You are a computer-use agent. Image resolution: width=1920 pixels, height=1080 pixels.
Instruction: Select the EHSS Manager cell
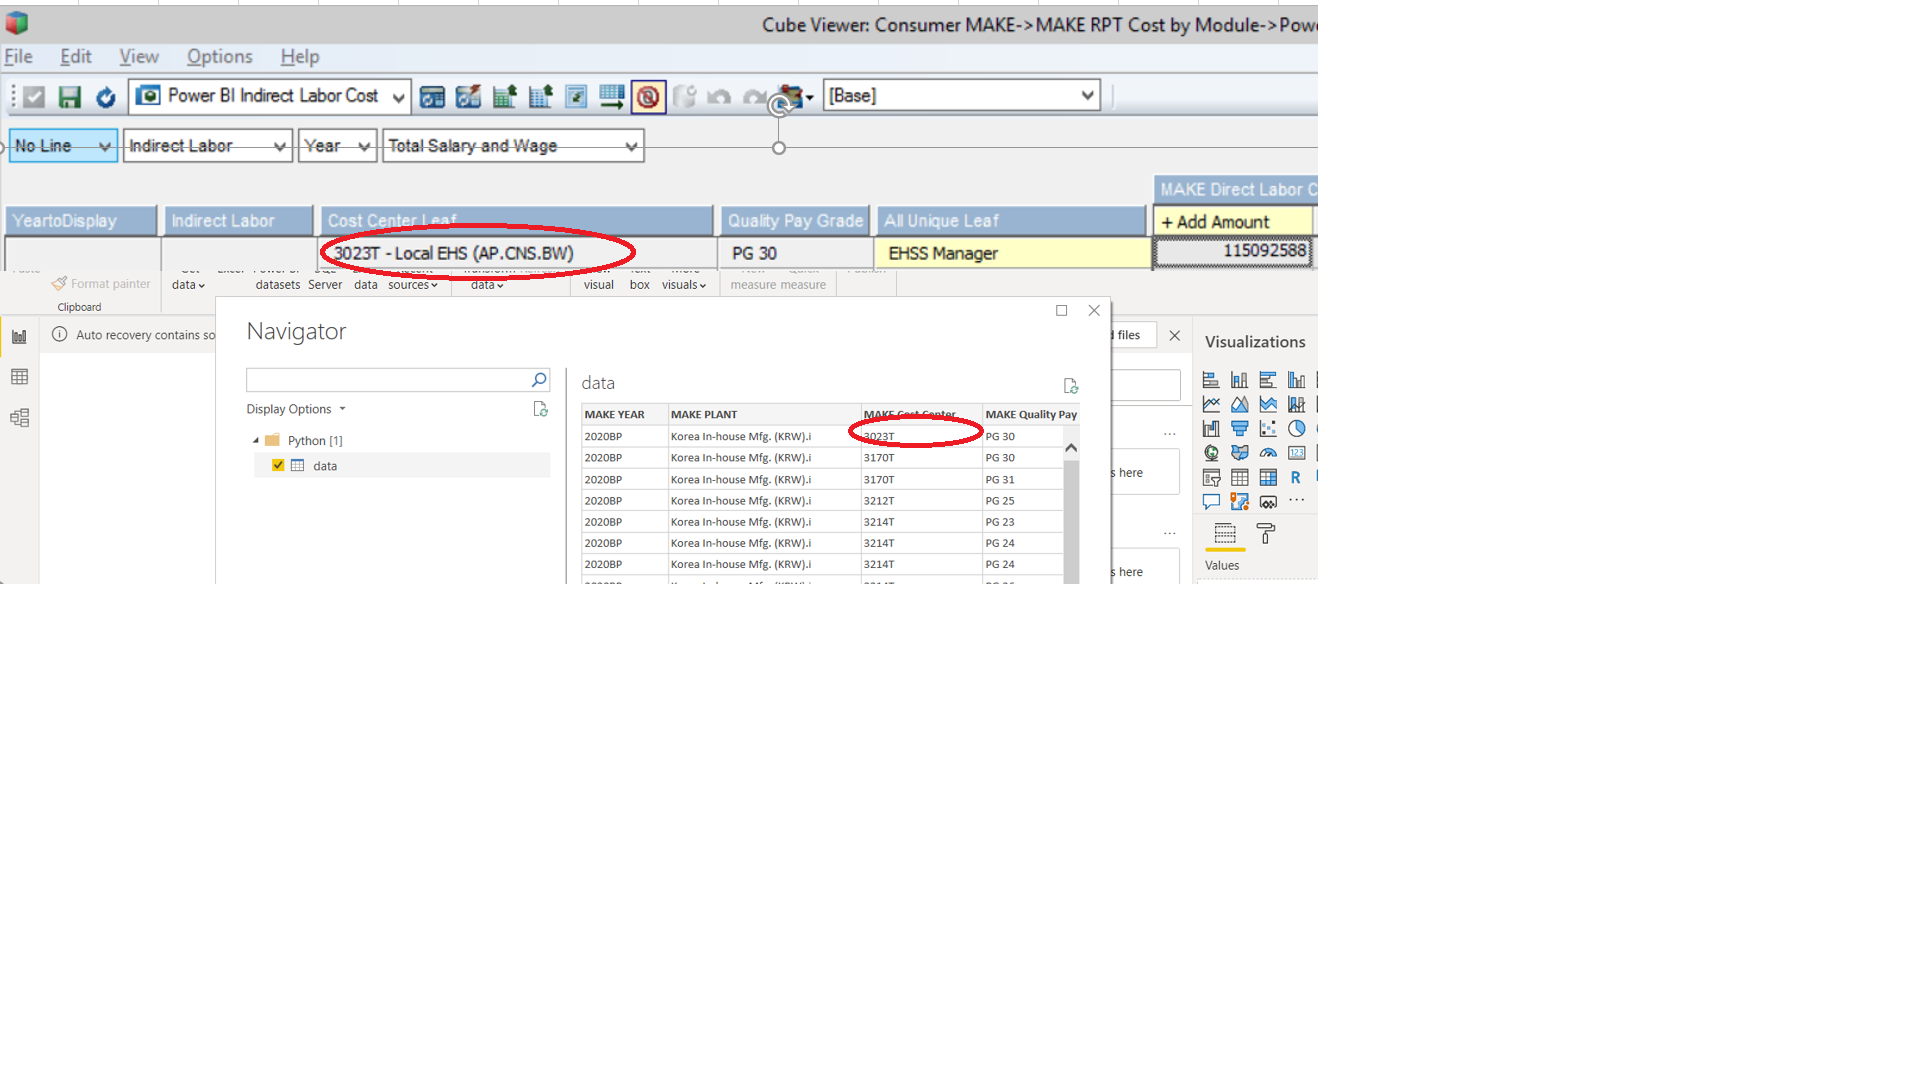click(1012, 253)
